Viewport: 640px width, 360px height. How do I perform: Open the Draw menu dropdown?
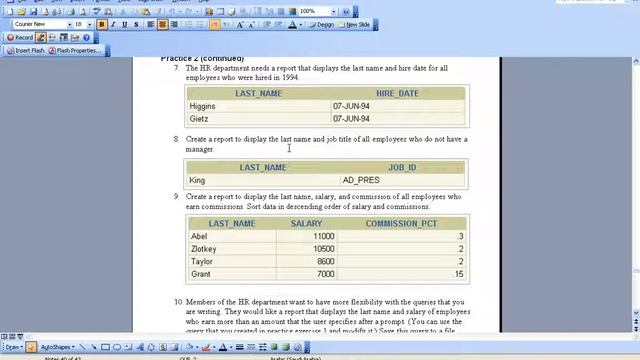[x=13, y=347]
